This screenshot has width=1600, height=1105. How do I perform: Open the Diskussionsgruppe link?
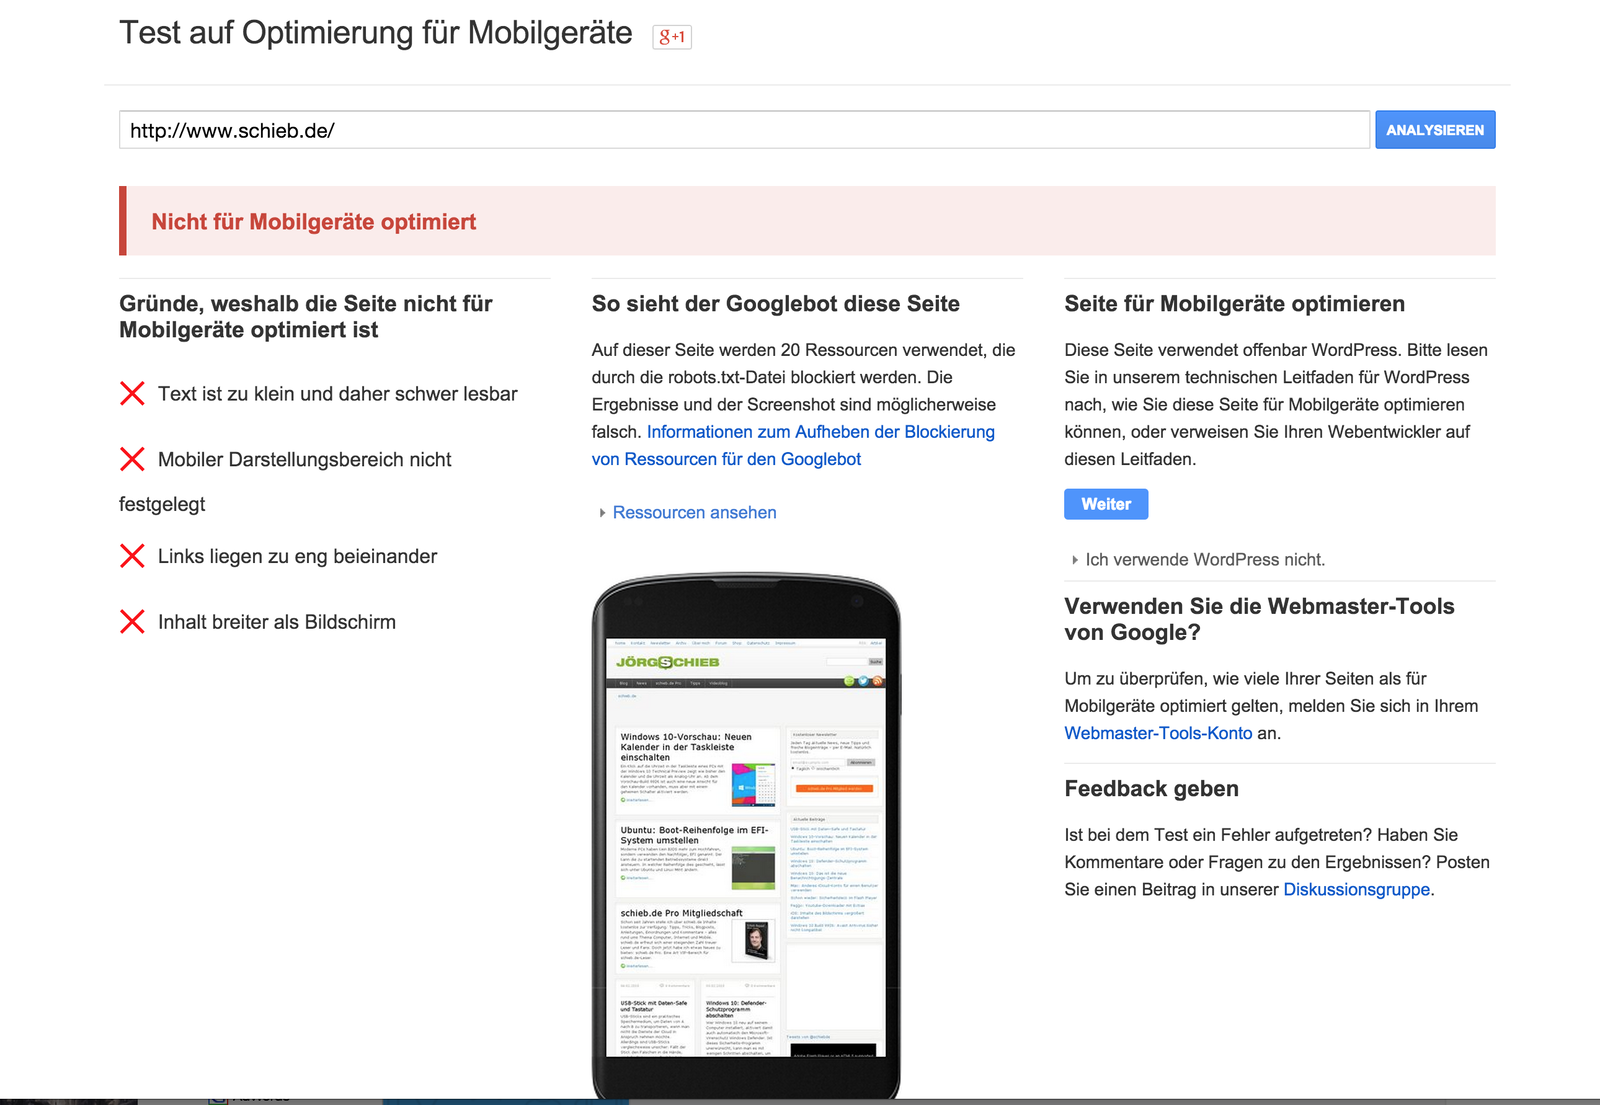pyautogui.click(x=1356, y=889)
